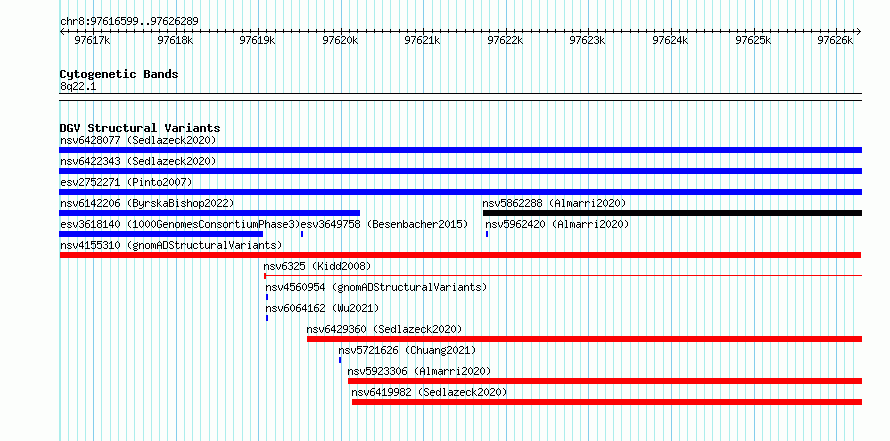Open nsv4155310 (gnomADStructuralVariants) label
Image resolution: width=890 pixels, height=441 pixels.
click(171, 245)
